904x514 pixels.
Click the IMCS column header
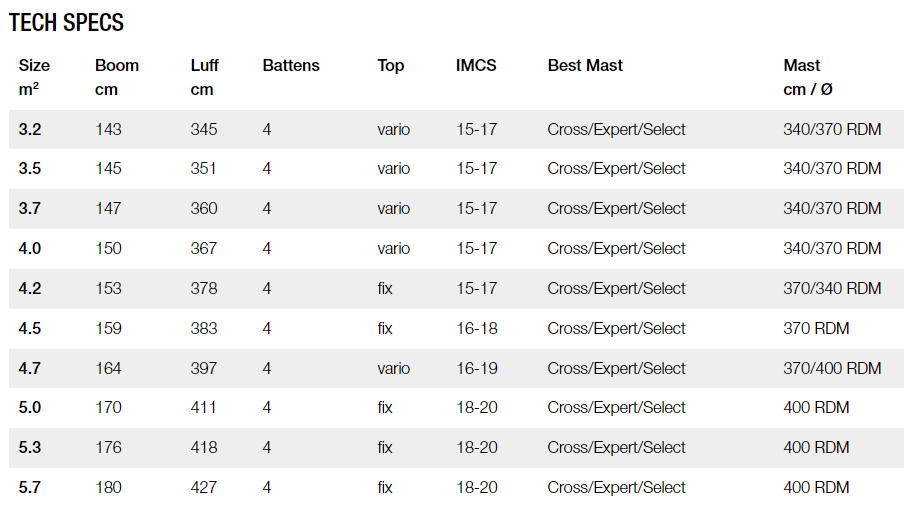[x=476, y=66]
